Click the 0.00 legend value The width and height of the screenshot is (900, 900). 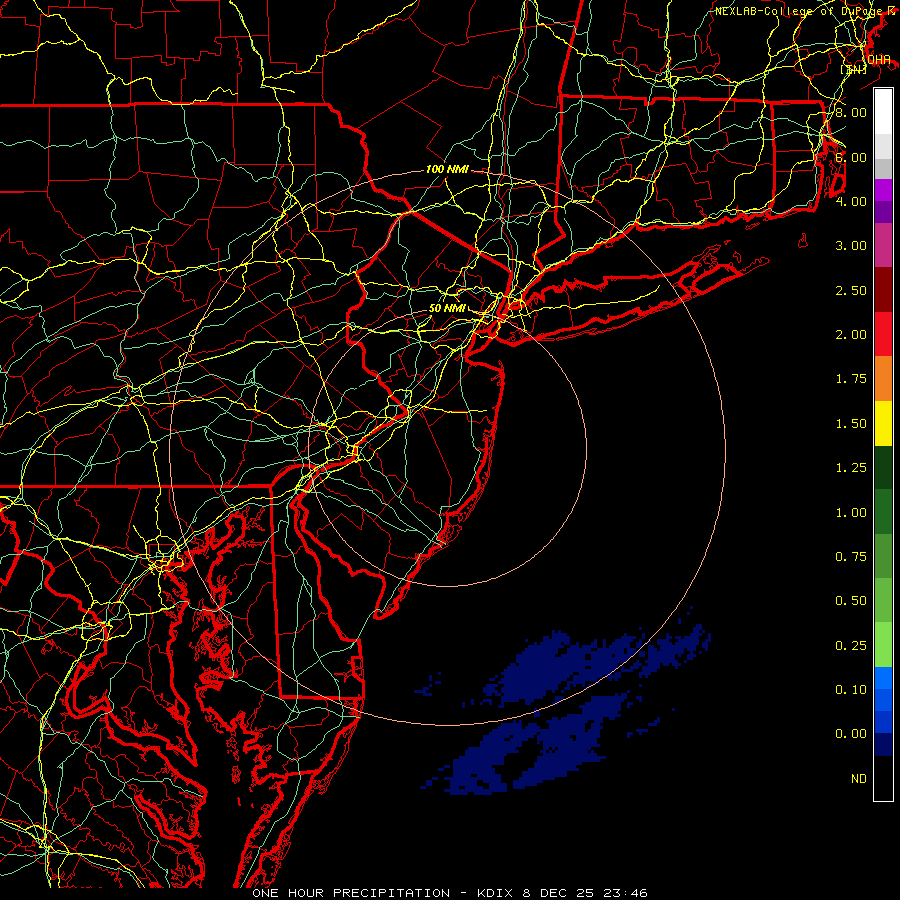pyautogui.click(x=851, y=734)
